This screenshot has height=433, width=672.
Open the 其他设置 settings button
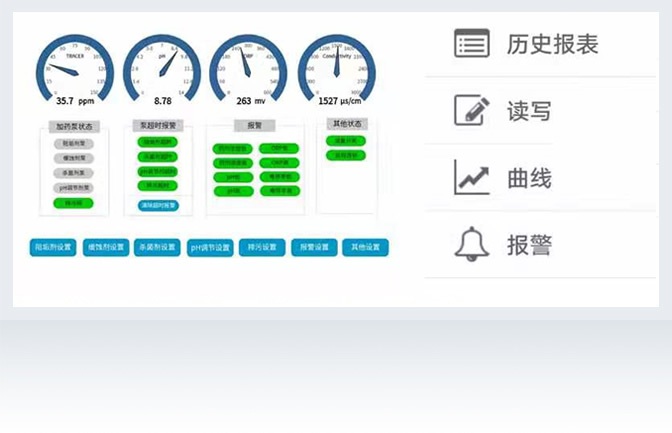click(366, 247)
